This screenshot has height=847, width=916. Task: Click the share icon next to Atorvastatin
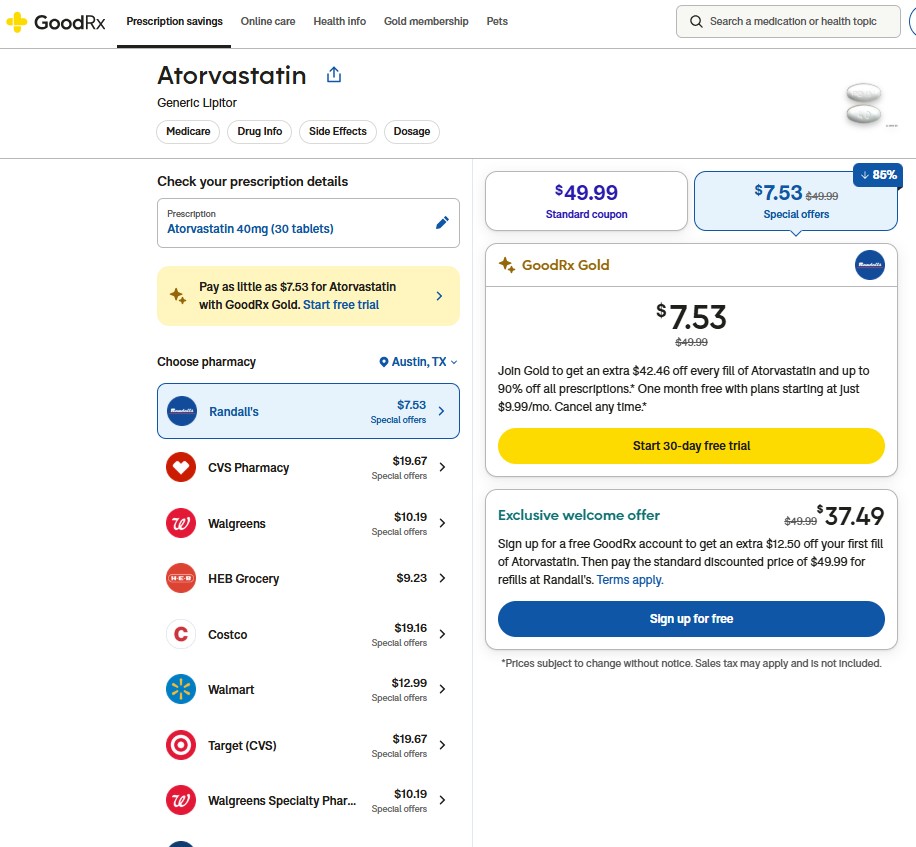[333, 74]
